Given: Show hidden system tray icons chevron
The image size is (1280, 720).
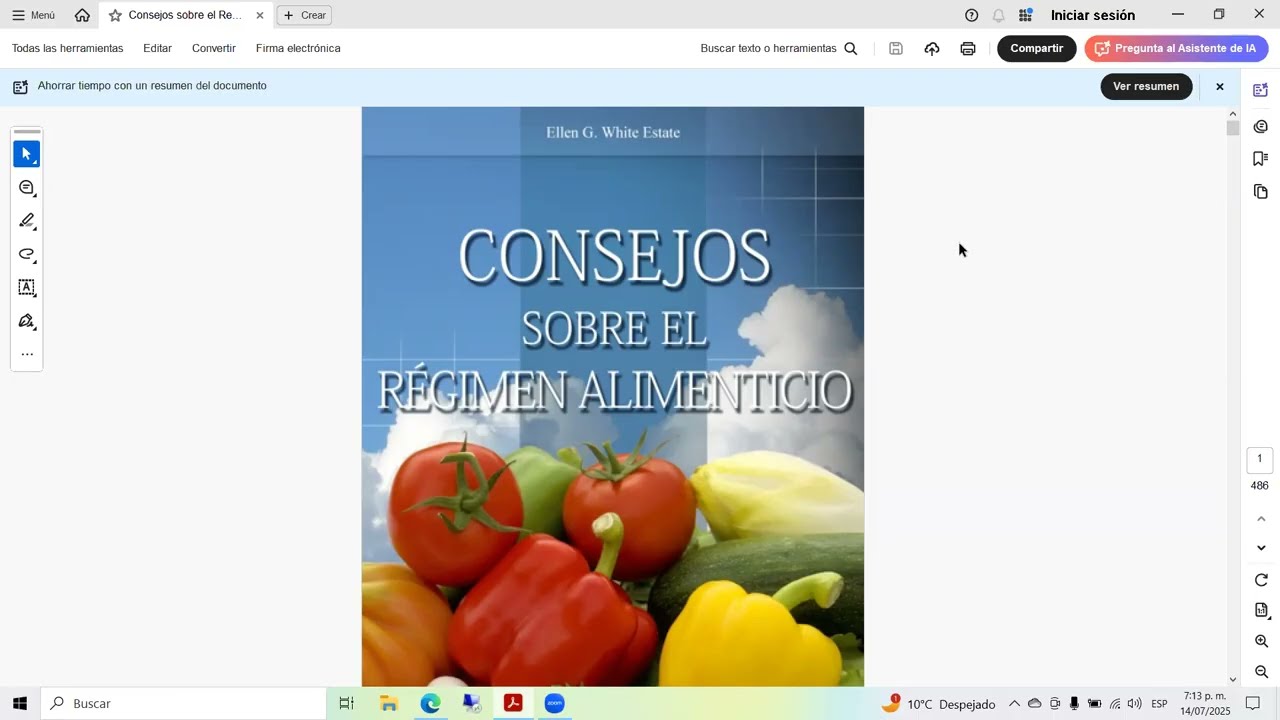Looking at the screenshot, I should [x=1014, y=704].
